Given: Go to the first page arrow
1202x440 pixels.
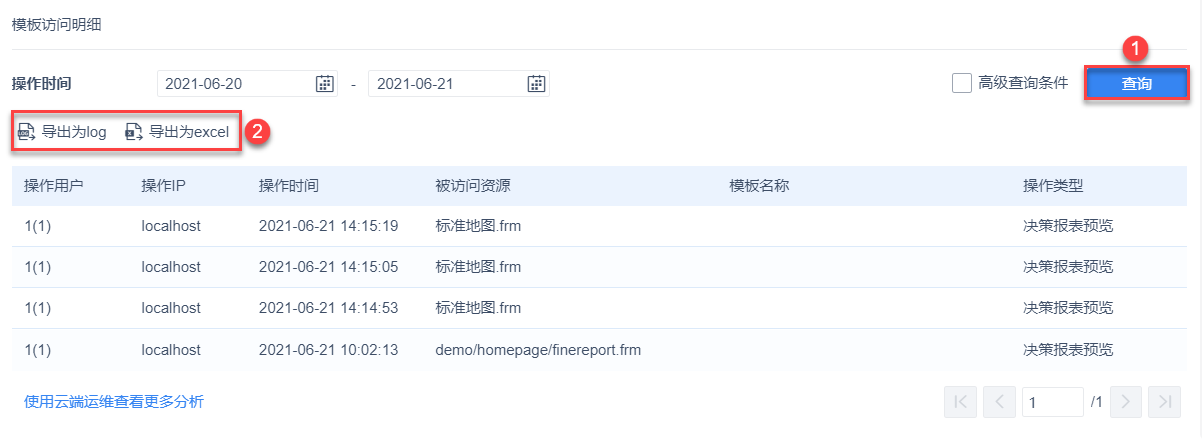Looking at the screenshot, I should coord(960,402).
